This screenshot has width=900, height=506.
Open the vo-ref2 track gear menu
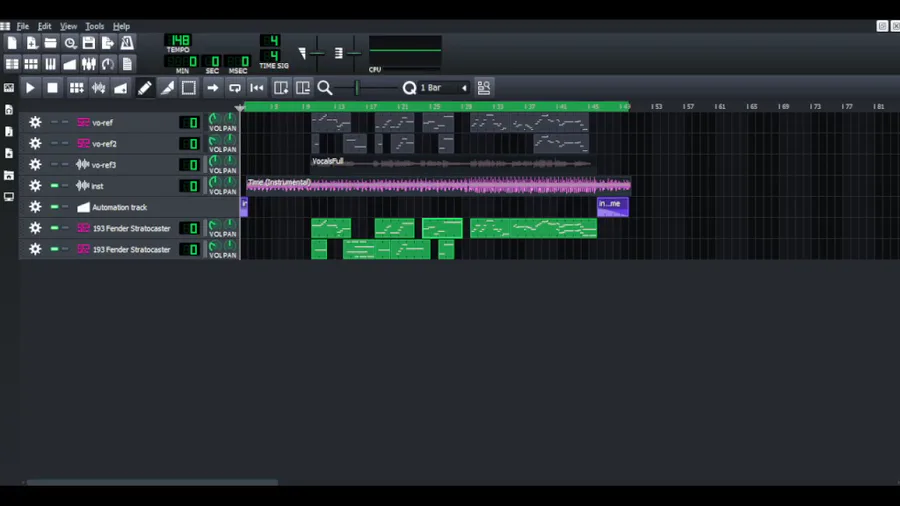(35, 143)
